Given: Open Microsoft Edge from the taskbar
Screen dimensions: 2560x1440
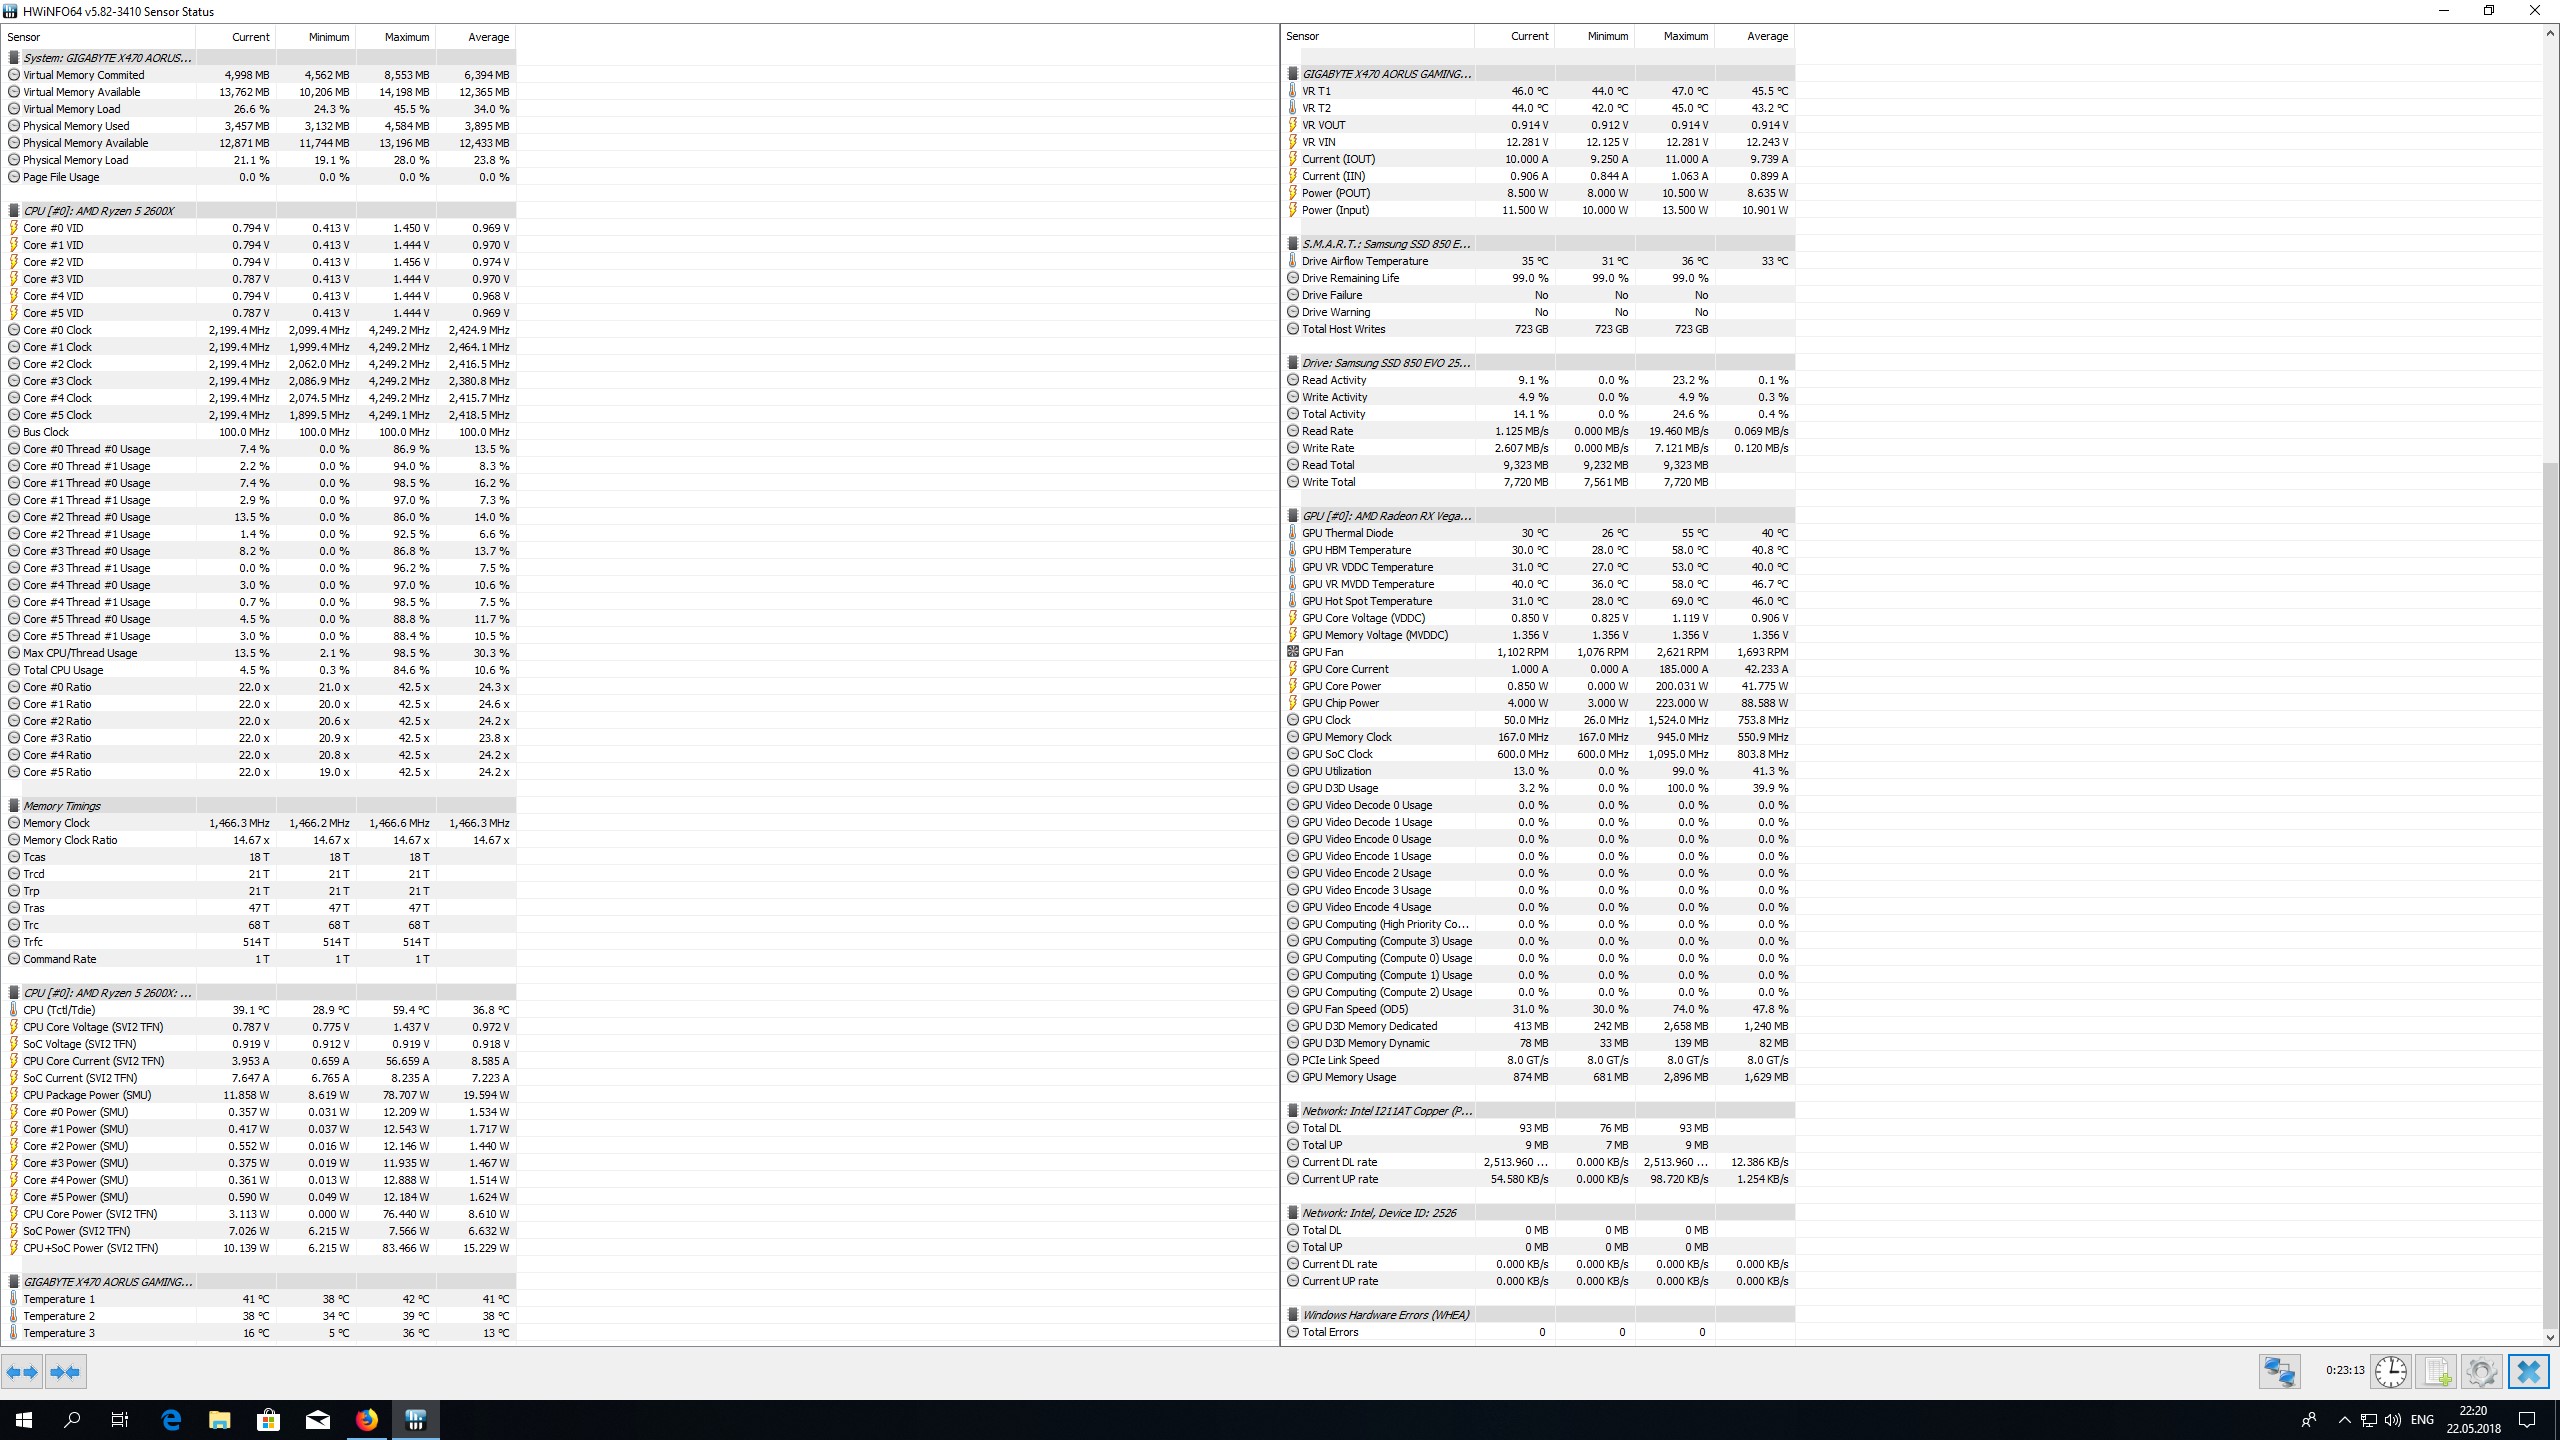Looking at the screenshot, I should (x=171, y=1419).
